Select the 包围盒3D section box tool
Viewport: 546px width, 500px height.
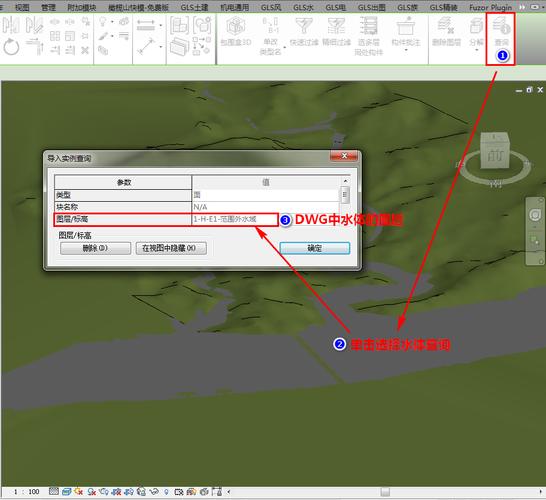[236, 26]
